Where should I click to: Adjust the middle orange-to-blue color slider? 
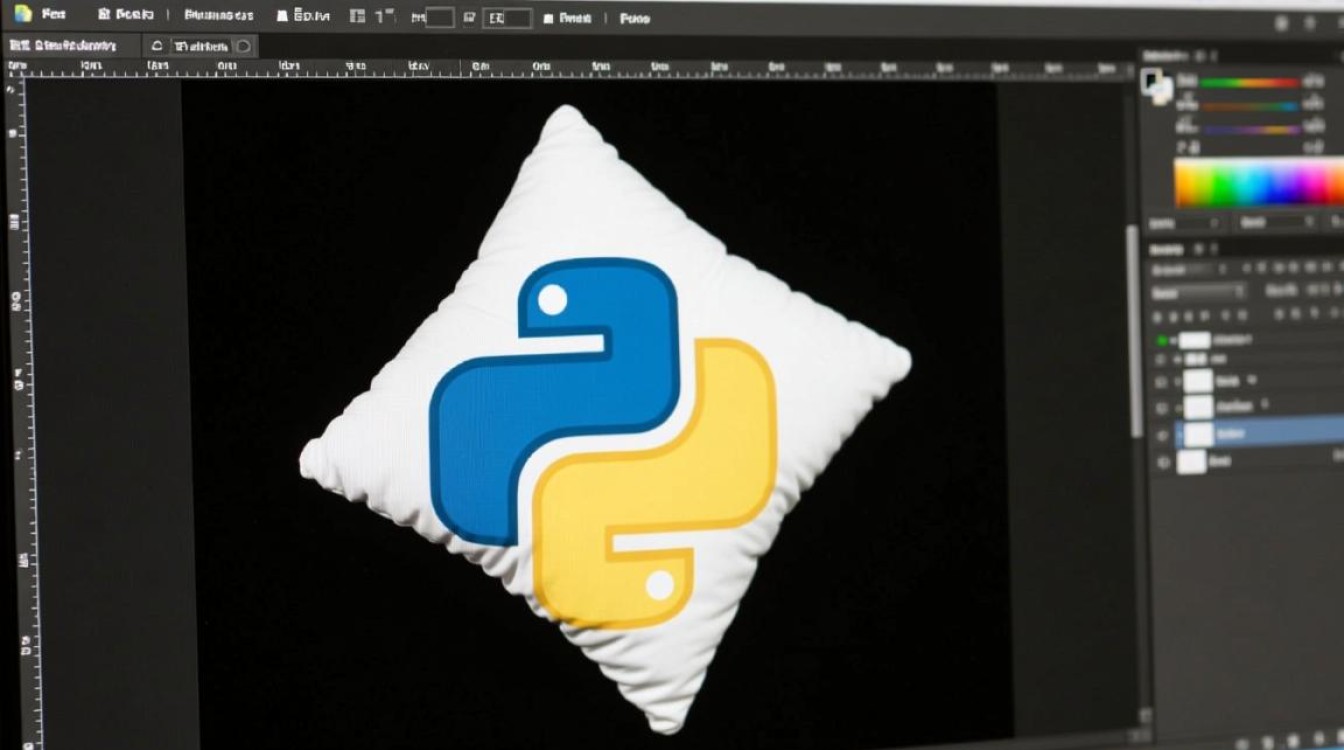click(1250, 106)
